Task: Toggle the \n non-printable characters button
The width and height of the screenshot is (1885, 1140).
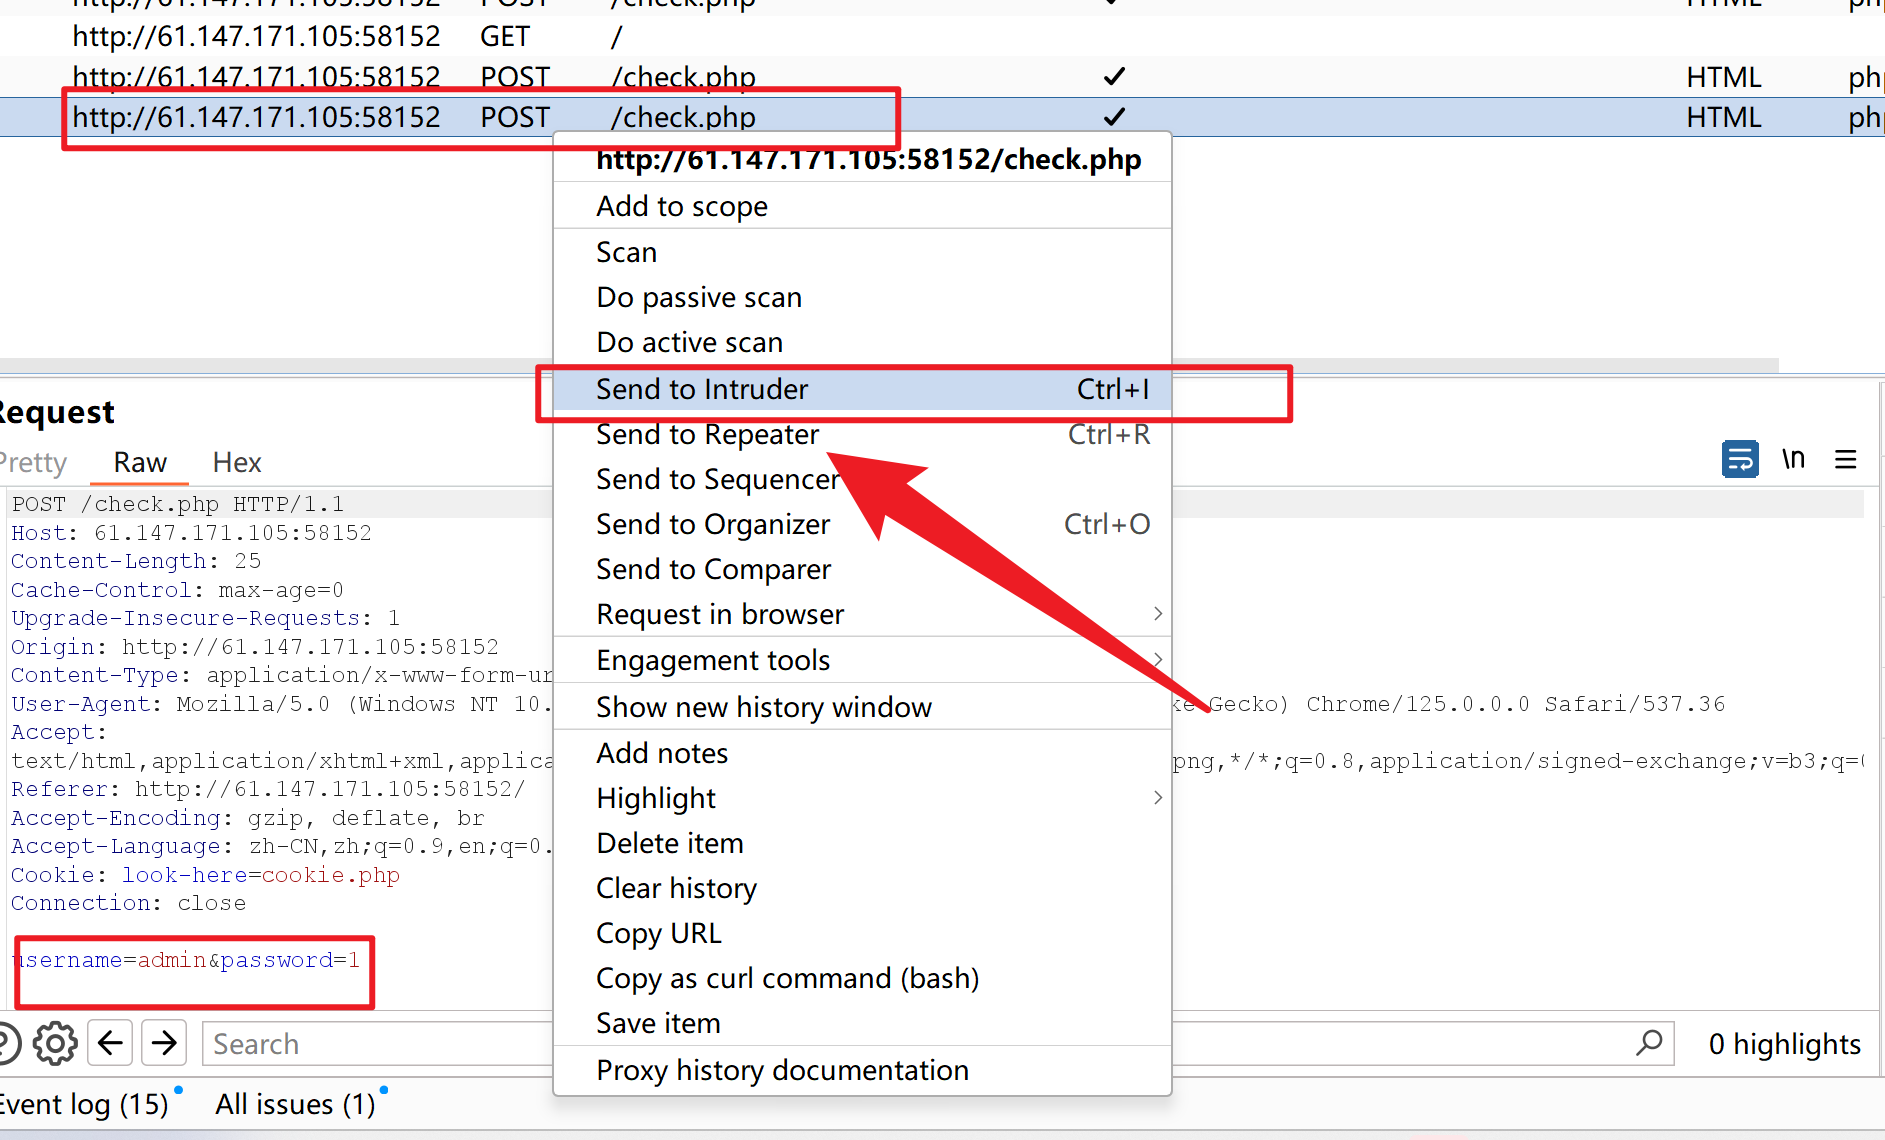Action: click(1793, 459)
